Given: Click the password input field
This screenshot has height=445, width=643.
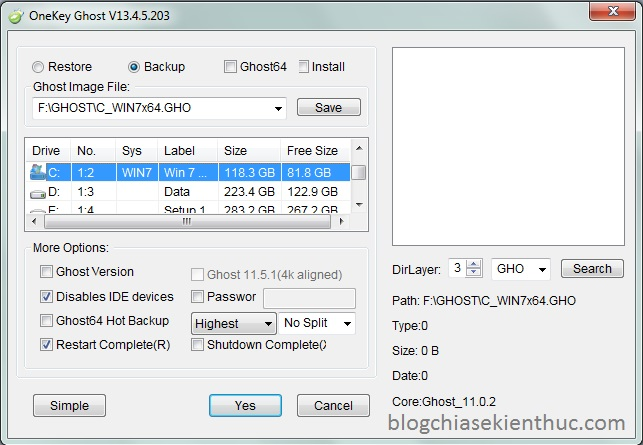Looking at the screenshot, I should (309, 298).
